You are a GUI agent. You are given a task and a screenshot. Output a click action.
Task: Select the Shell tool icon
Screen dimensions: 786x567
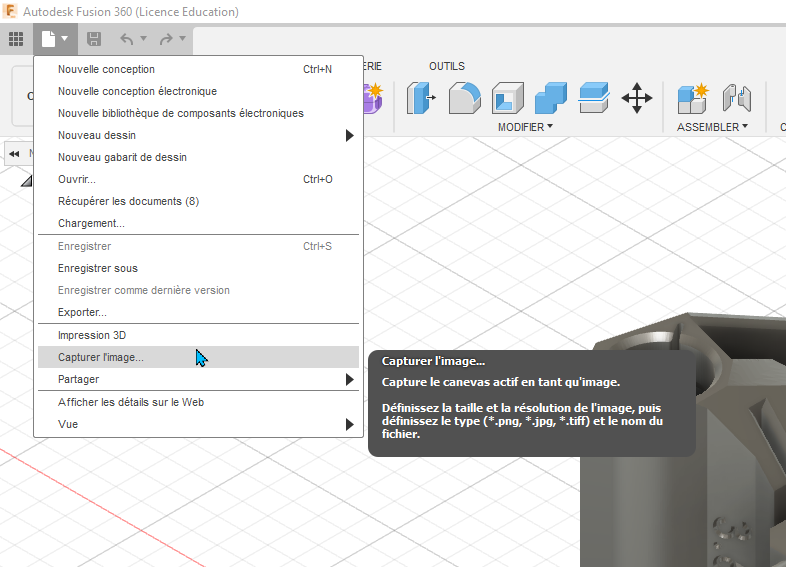pyautogui.click(x=508, y=98)
